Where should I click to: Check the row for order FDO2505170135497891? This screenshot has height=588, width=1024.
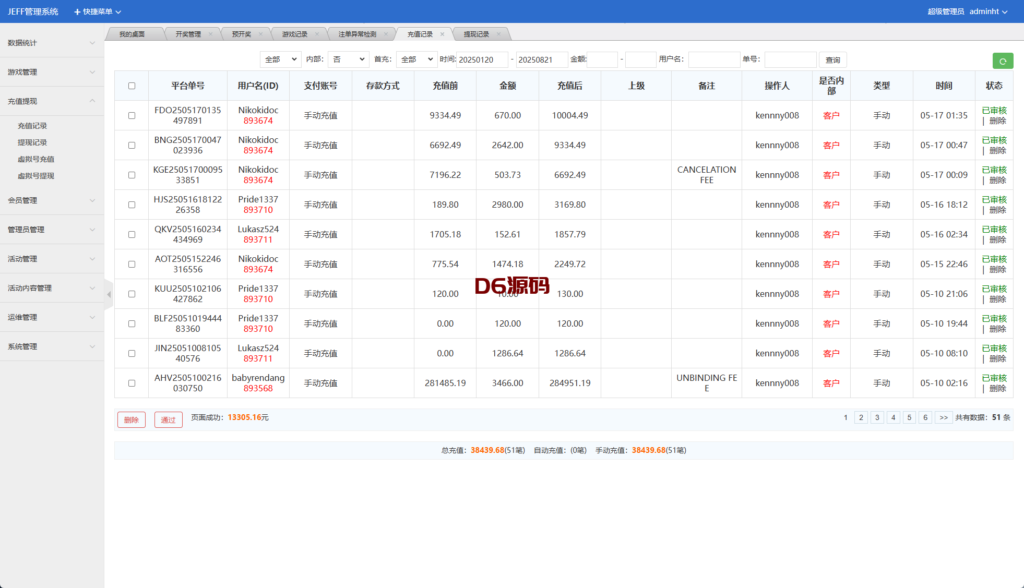click(x=131, y=116)
